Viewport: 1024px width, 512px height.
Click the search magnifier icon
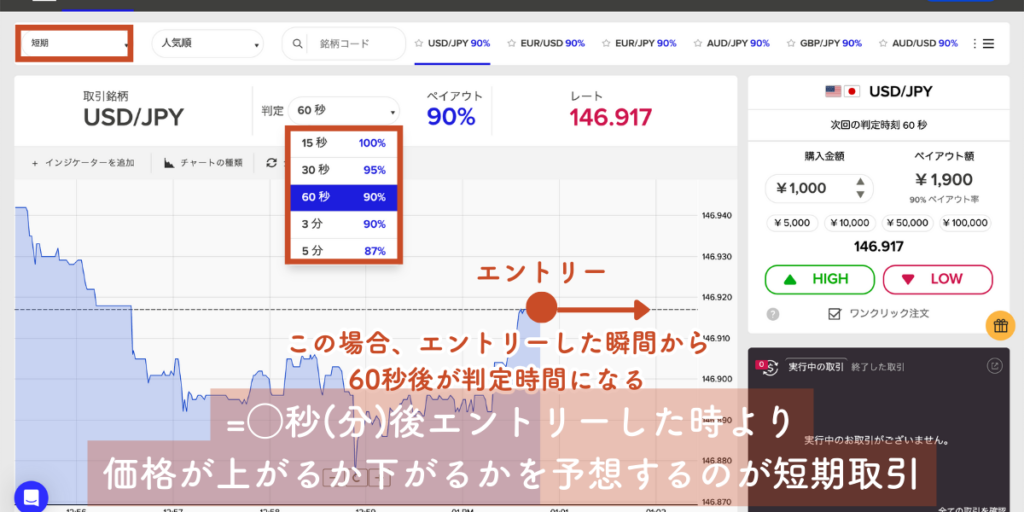click(x=297, y=44)
